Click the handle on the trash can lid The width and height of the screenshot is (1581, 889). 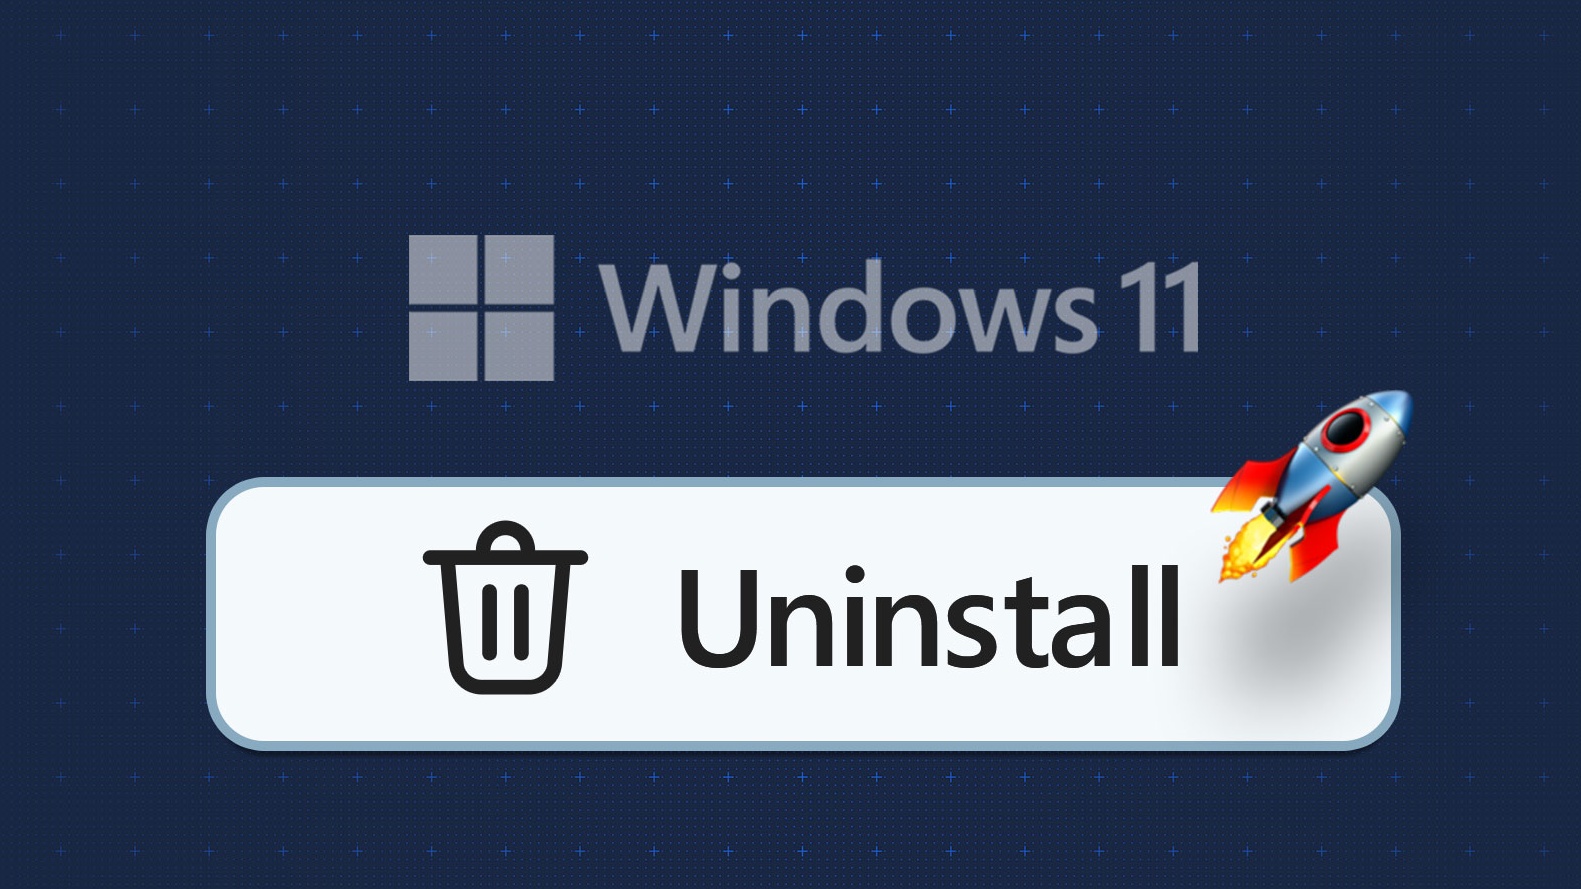(505, 536)
